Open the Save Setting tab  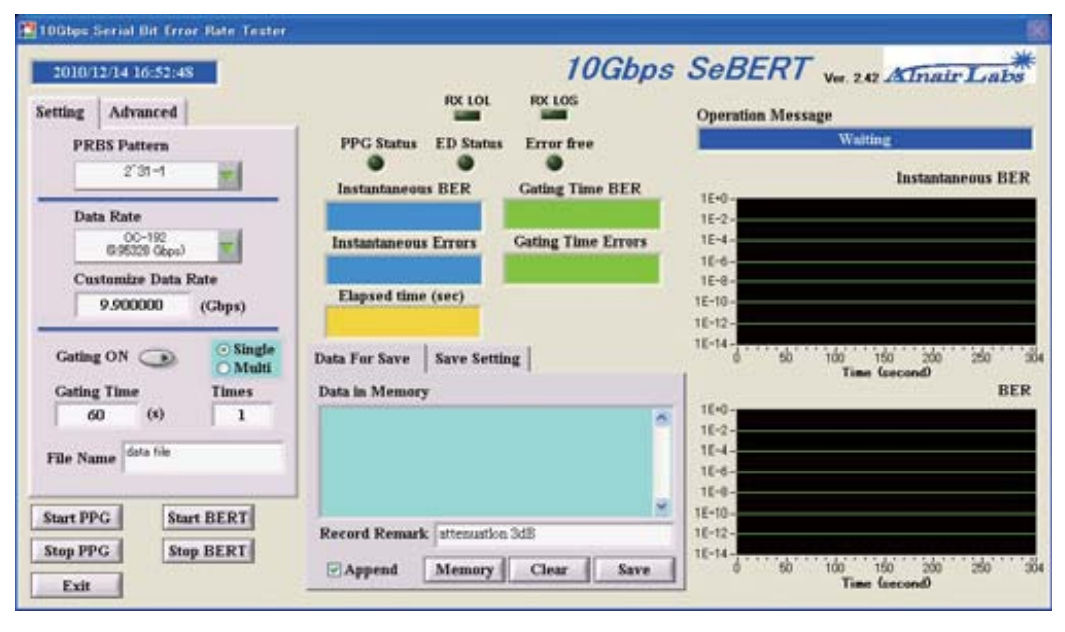tap(477, 358)
